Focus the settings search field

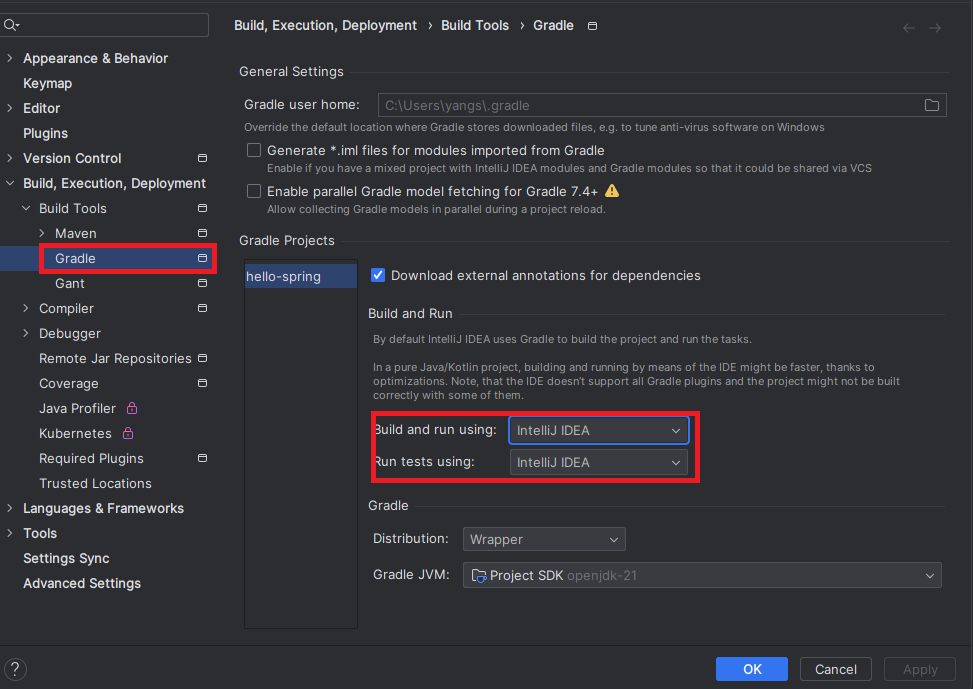(x=104, y=25)
